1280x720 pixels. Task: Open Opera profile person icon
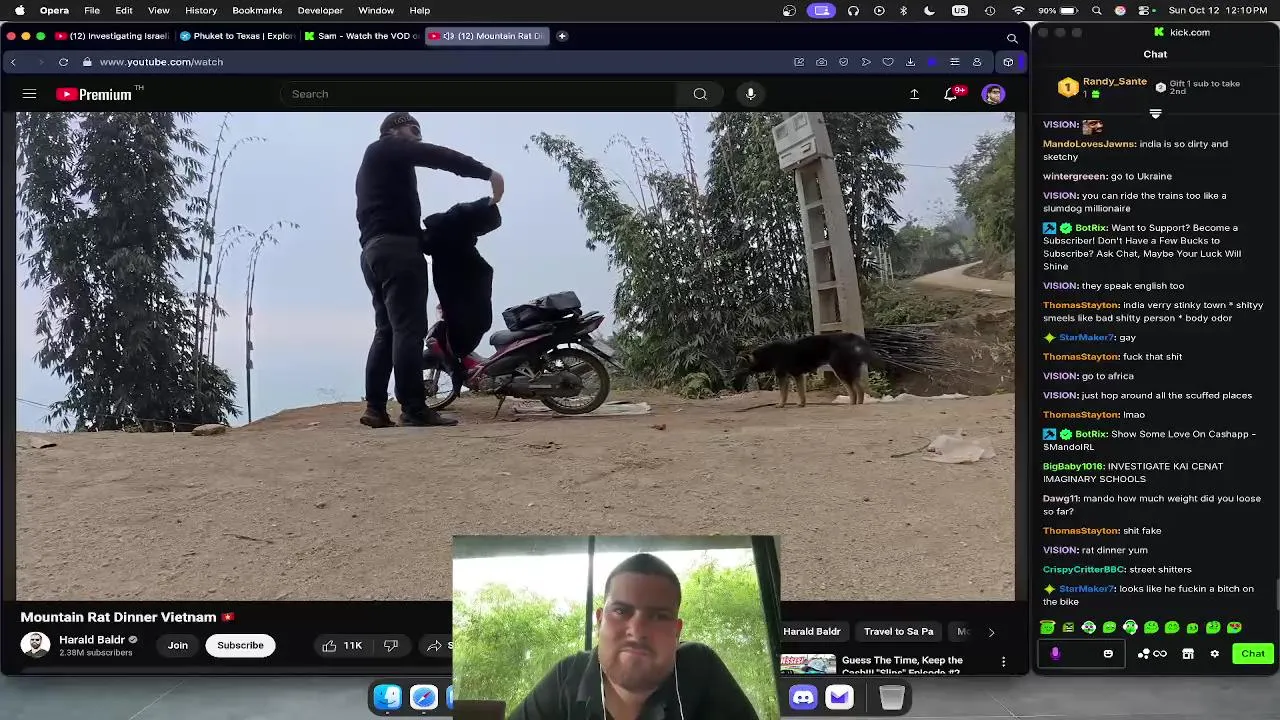click(977, 62)
